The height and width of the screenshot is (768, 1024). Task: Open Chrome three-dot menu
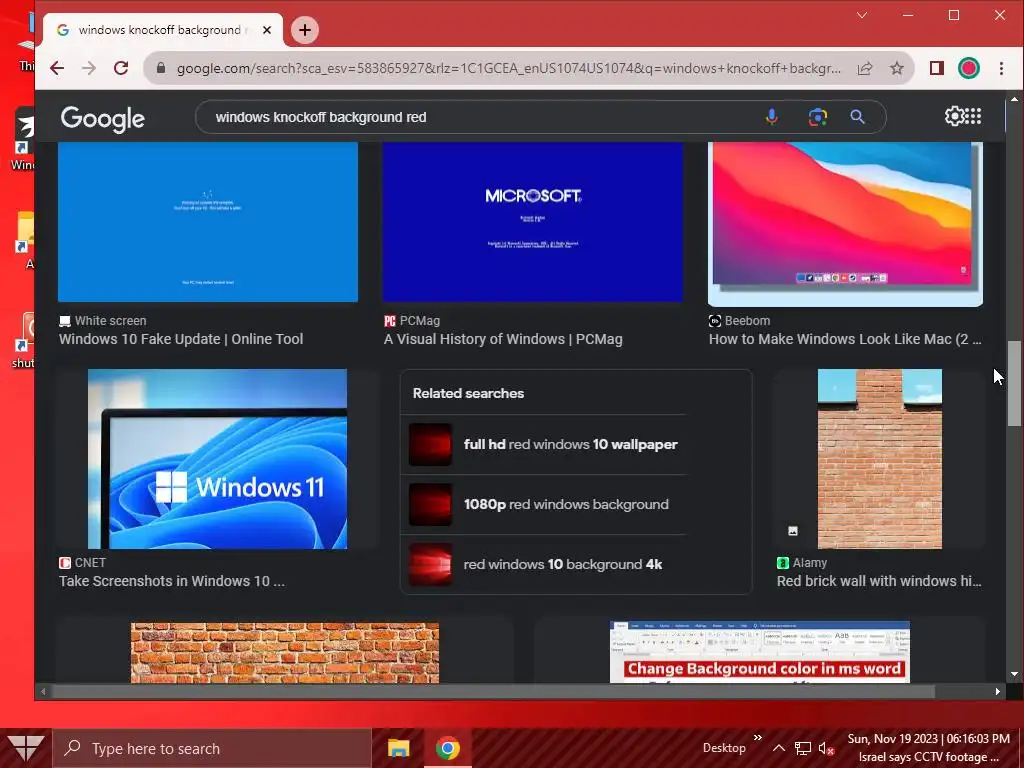pos(1001,68)
